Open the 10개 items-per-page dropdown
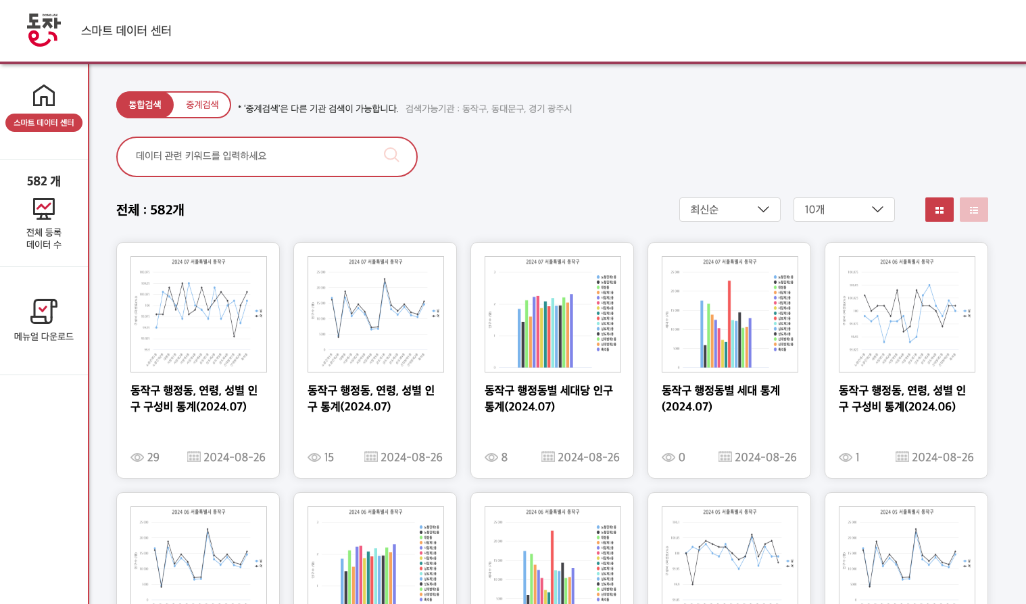 (x=843, y=210)
